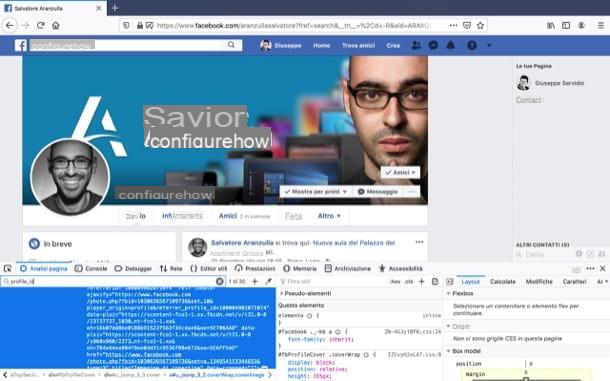
Task: Add new CSS rule plus icon
Action: [x=421, y=281]
